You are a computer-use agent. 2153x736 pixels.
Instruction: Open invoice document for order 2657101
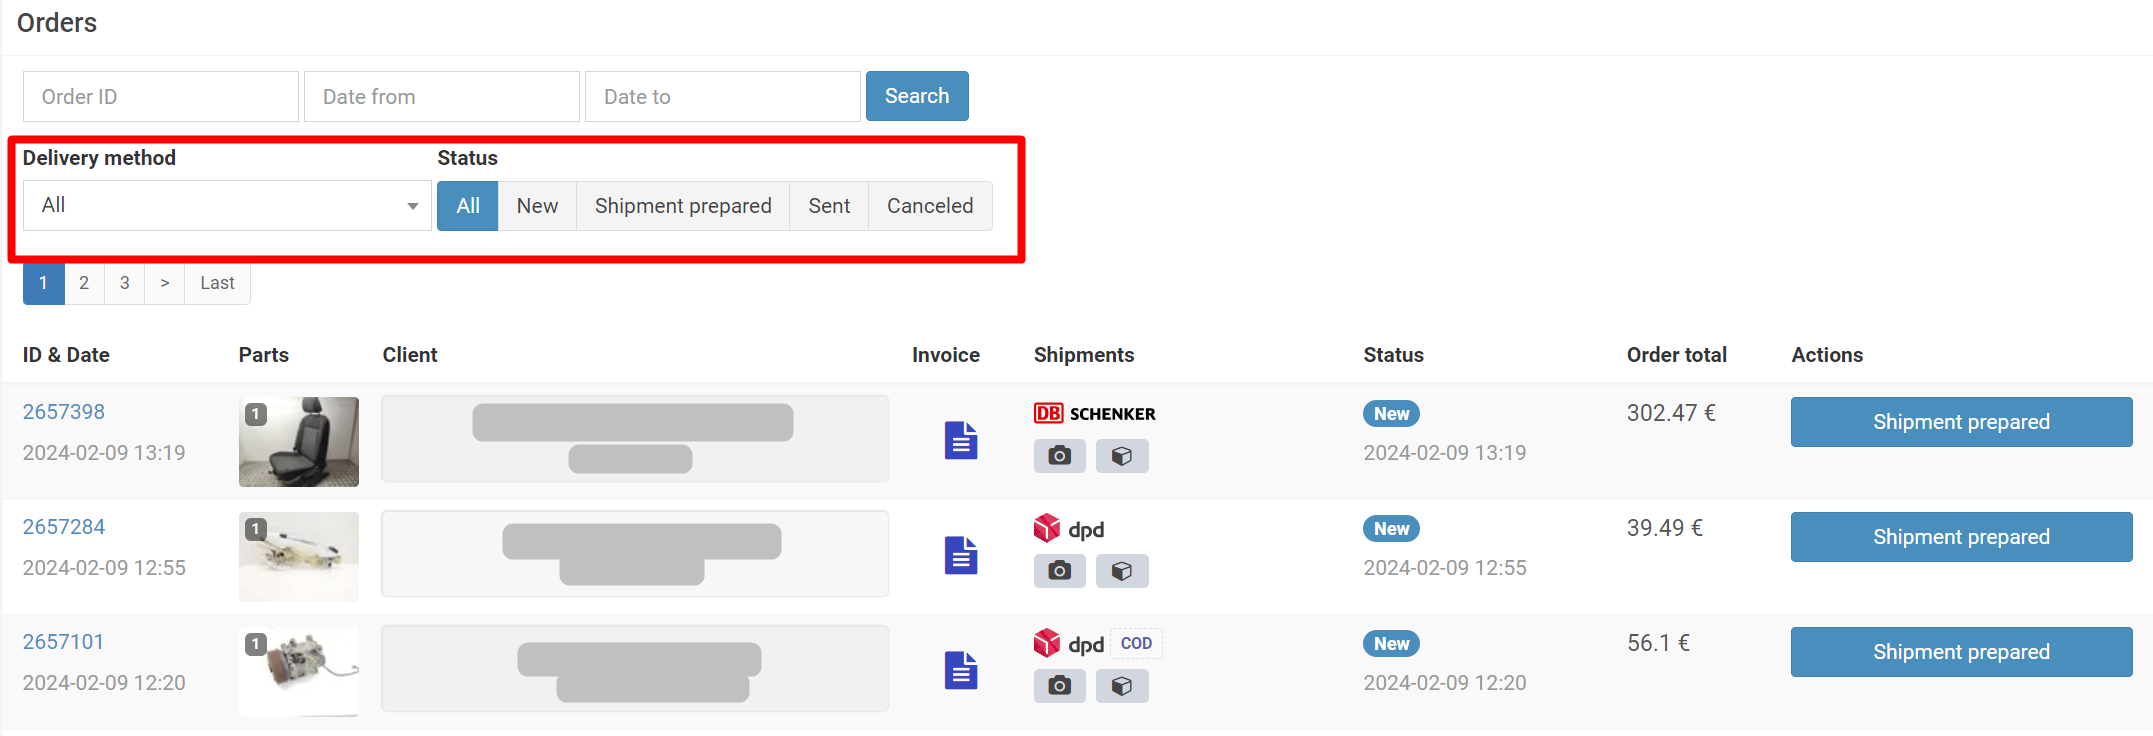pos(960,670)
